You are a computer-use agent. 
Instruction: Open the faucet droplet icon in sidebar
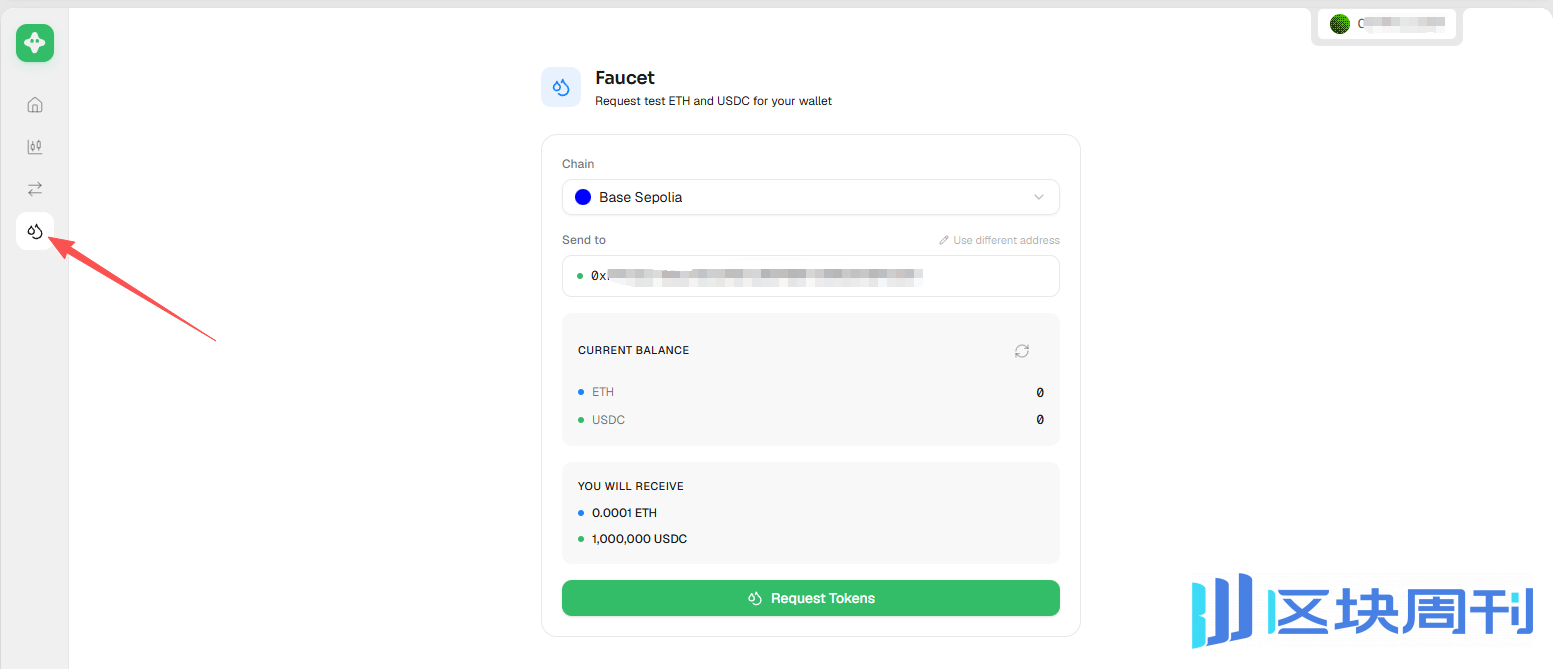tap(35, 231)
